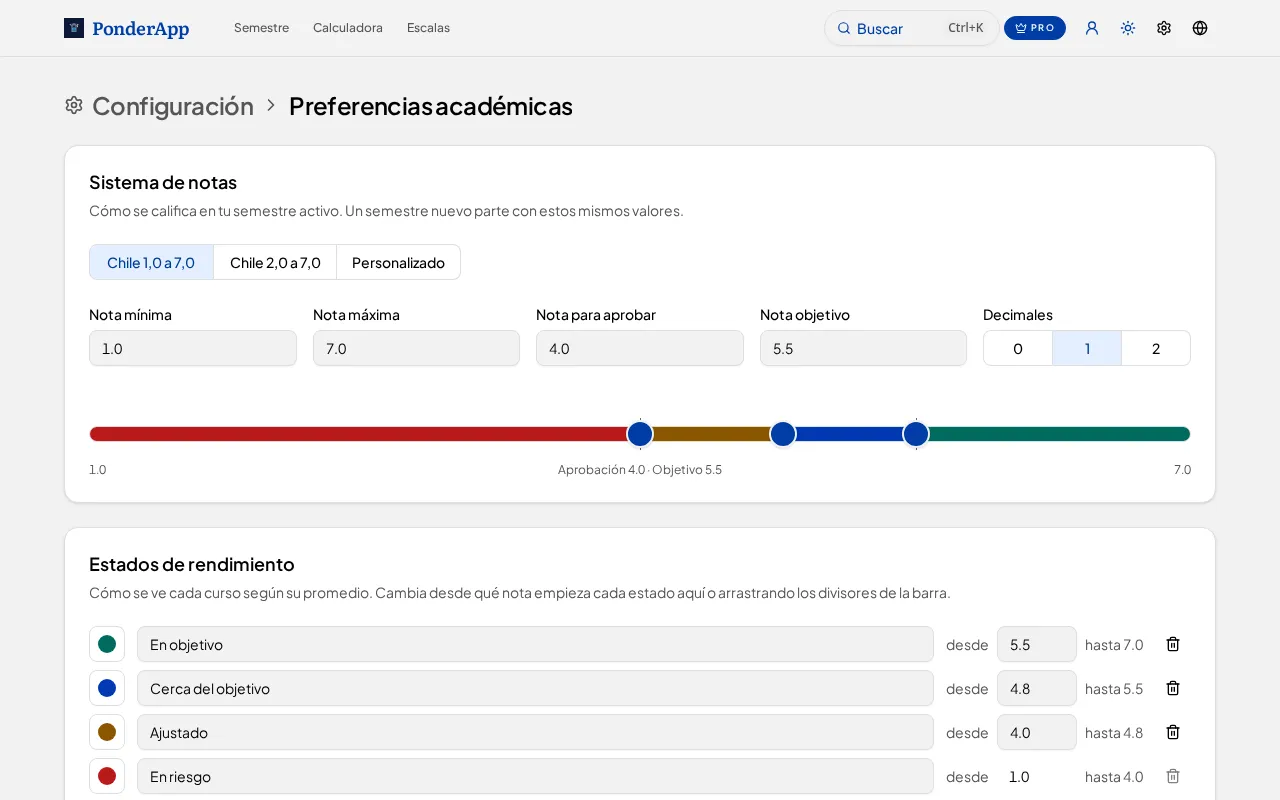The height and width of the screenshot is (800, 1280).
Task: Edit the "Cerca del objetivo" name field
Action: [535, 688]
